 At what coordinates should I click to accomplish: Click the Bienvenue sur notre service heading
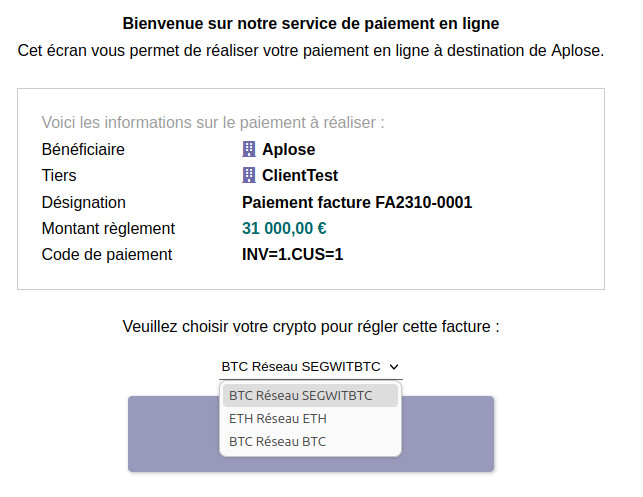[x=311, y=23]
